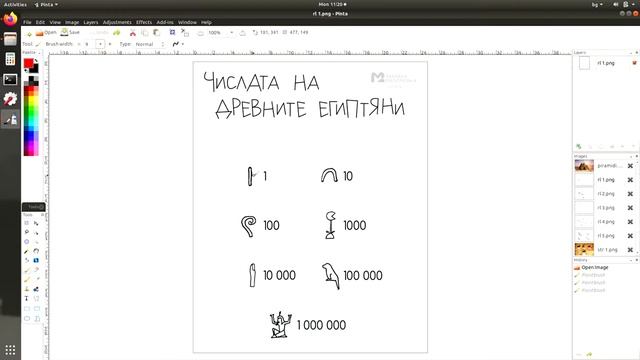Image resolution: width=640 pixels, height=360 pixels.
Task: Click the Zoom Out icon
Action: pyautogui.click(x=200, y=33)
